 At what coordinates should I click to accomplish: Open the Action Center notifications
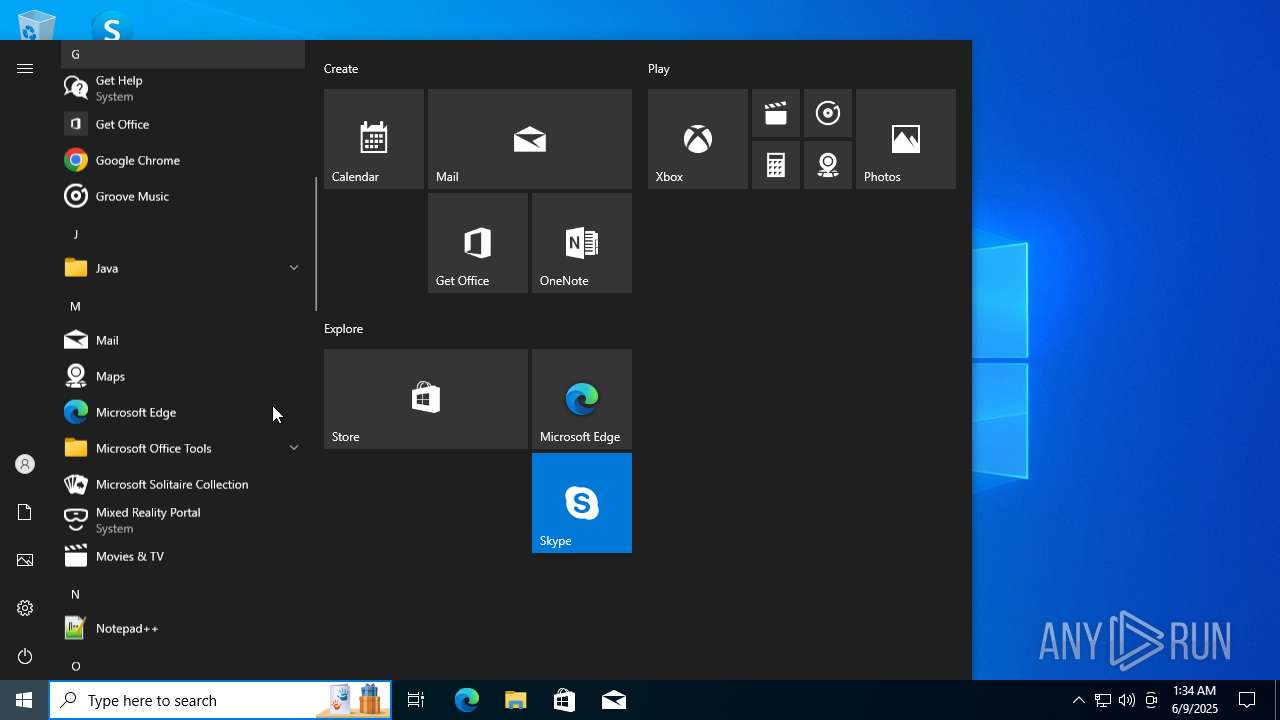pyautogui.click(x=1247, y=700)
